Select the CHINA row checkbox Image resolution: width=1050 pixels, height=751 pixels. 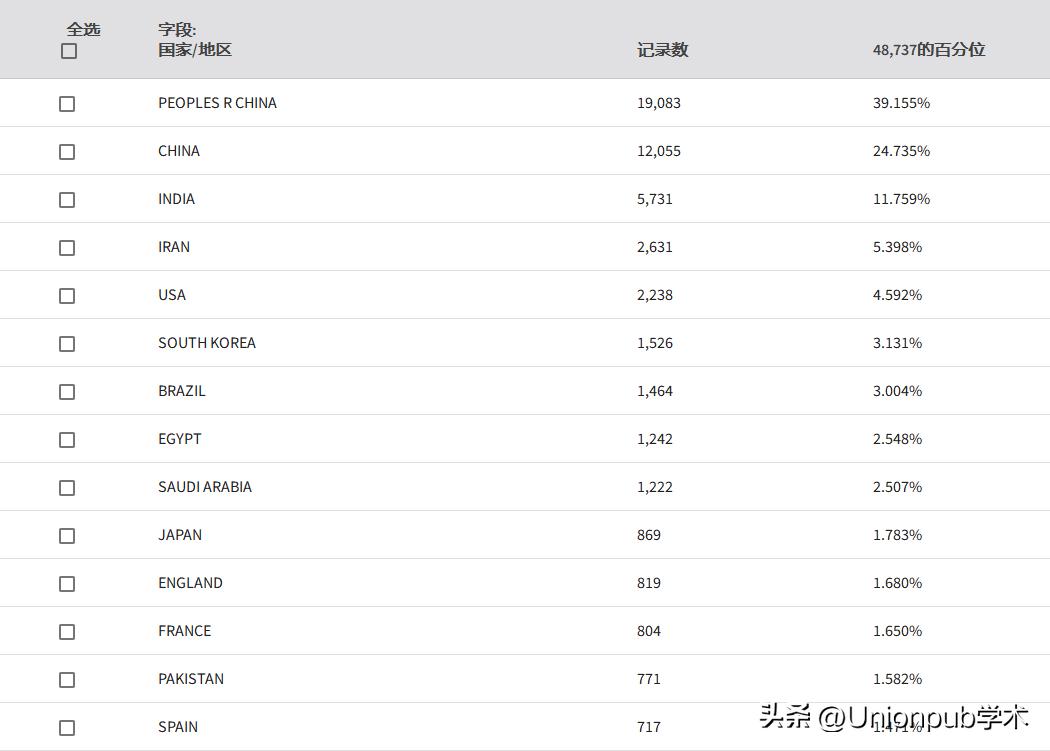67,152
